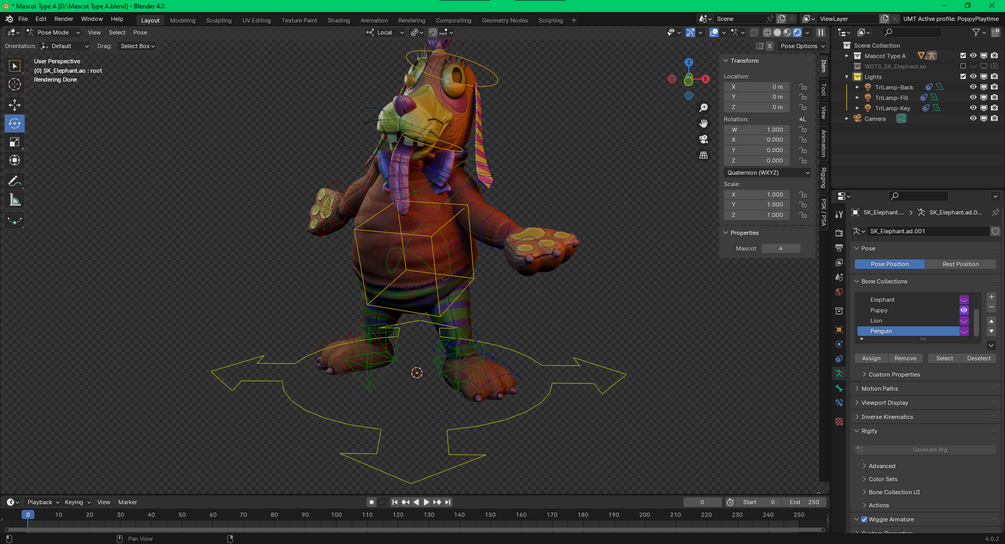Toggle visibility eye for TriLamp-Back
Viewport: 1005px width, 544px height.
coord(973,87)
